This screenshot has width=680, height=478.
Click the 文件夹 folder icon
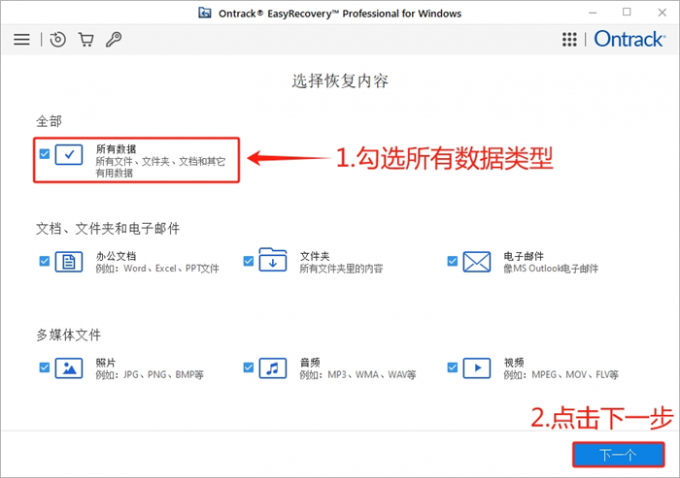(273, 260)
